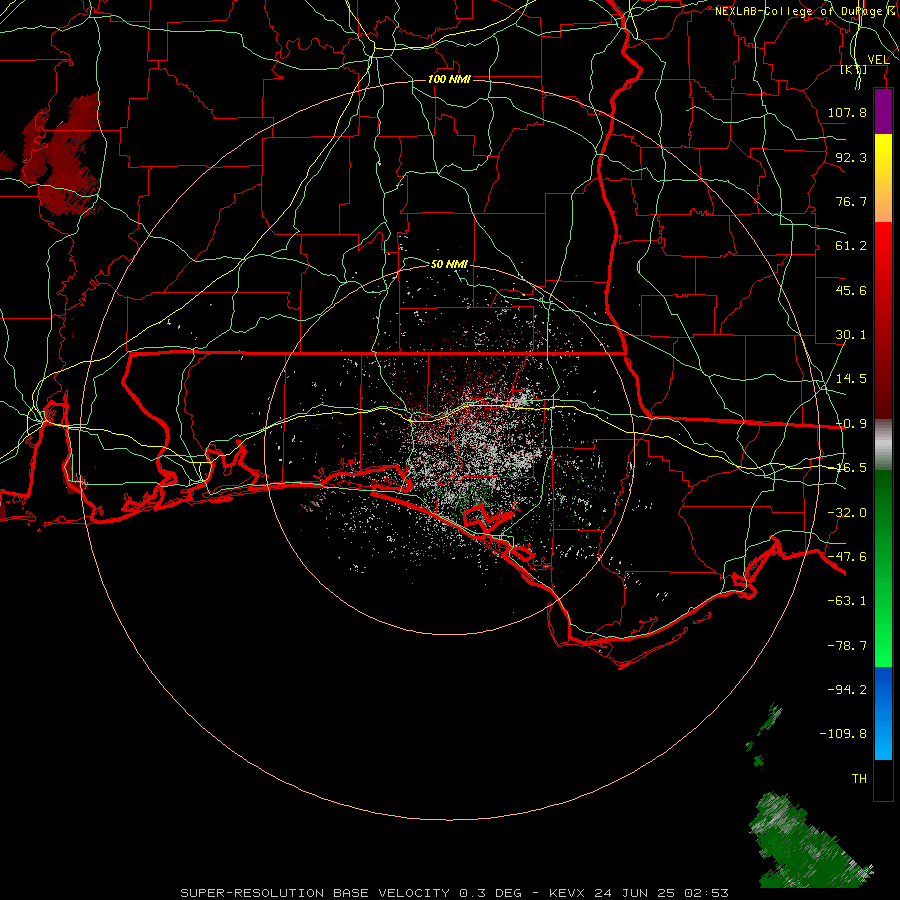Click the -78.7 velocity scale value

[847, 646]
